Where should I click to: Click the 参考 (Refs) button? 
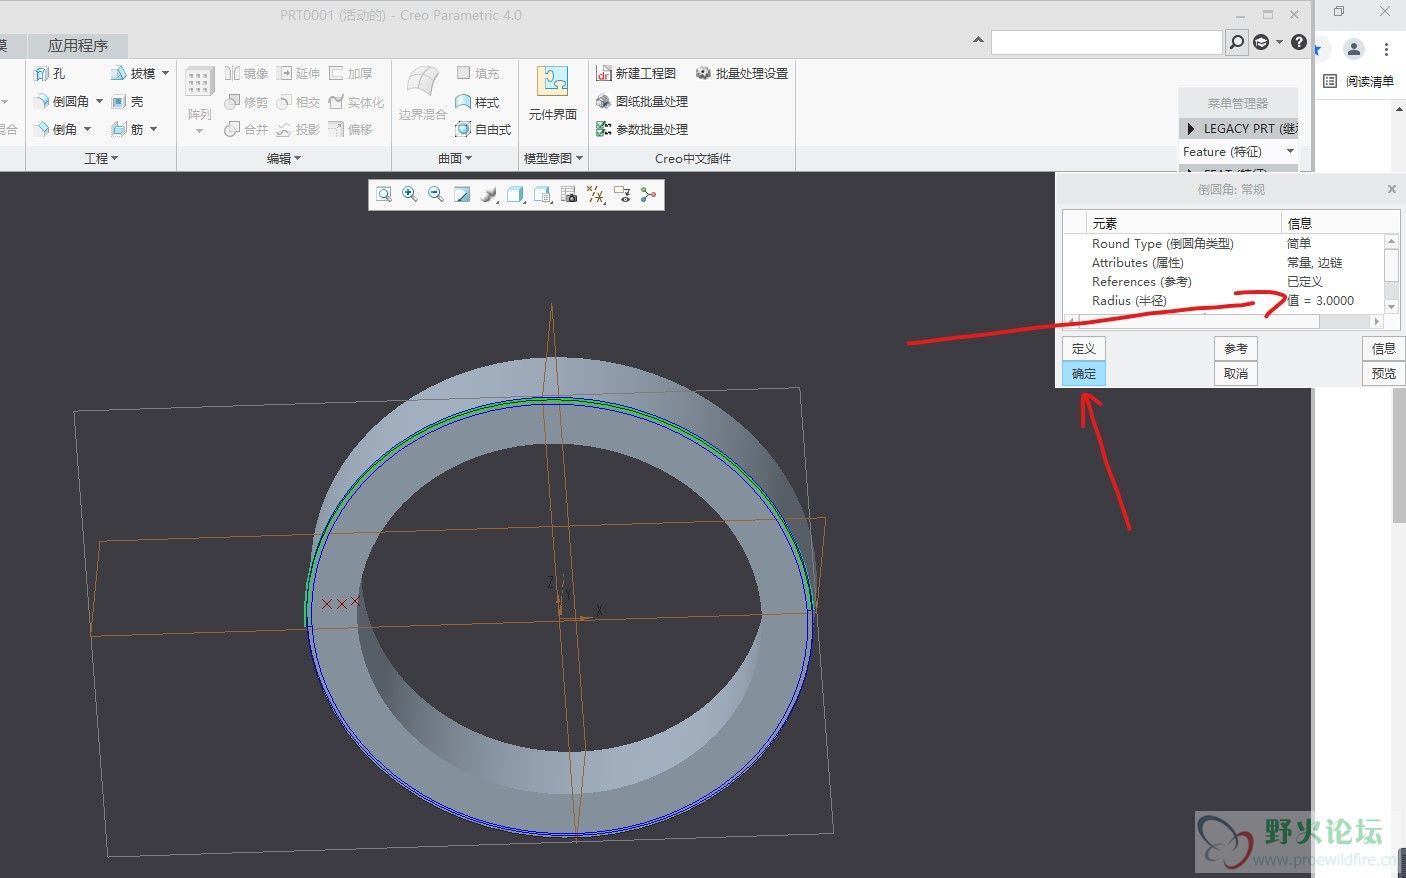tap(1236, 348)
